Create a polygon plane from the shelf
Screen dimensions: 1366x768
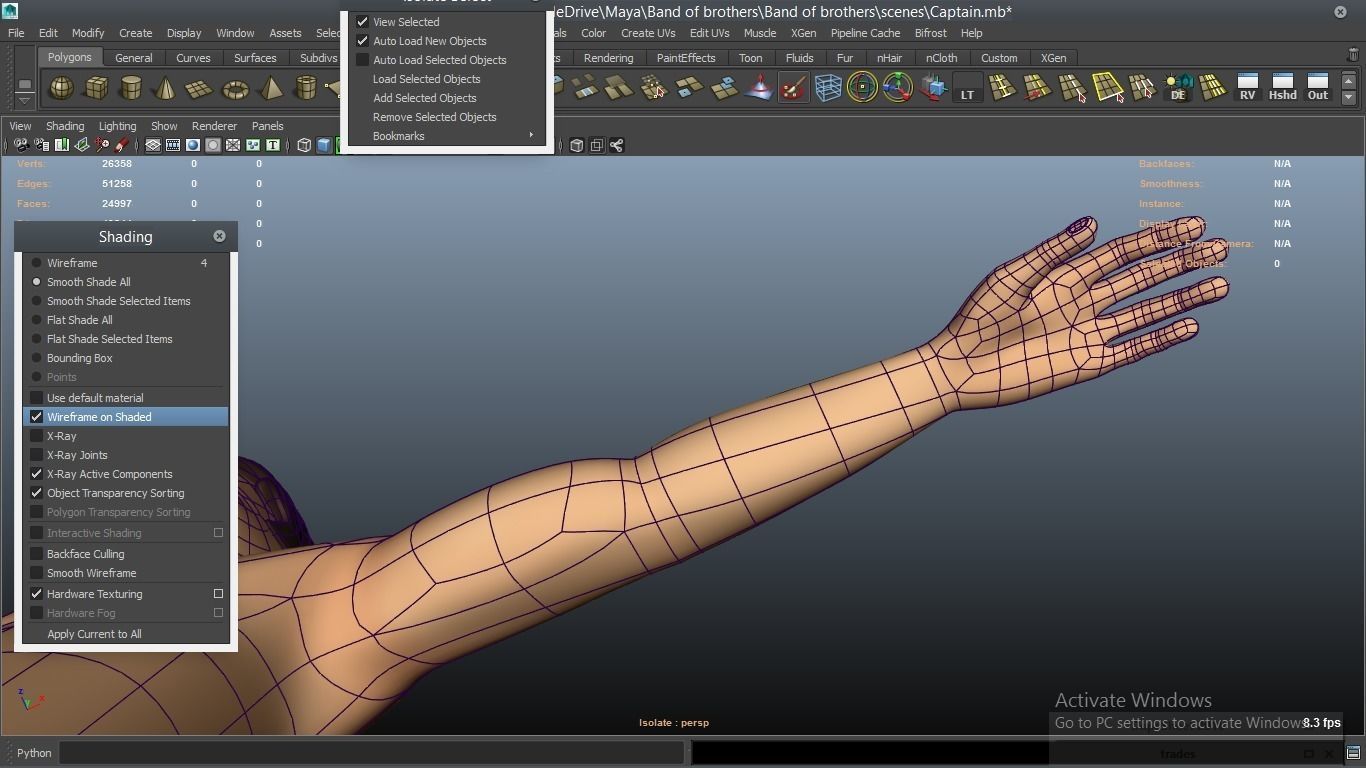[x=200, y=88]
